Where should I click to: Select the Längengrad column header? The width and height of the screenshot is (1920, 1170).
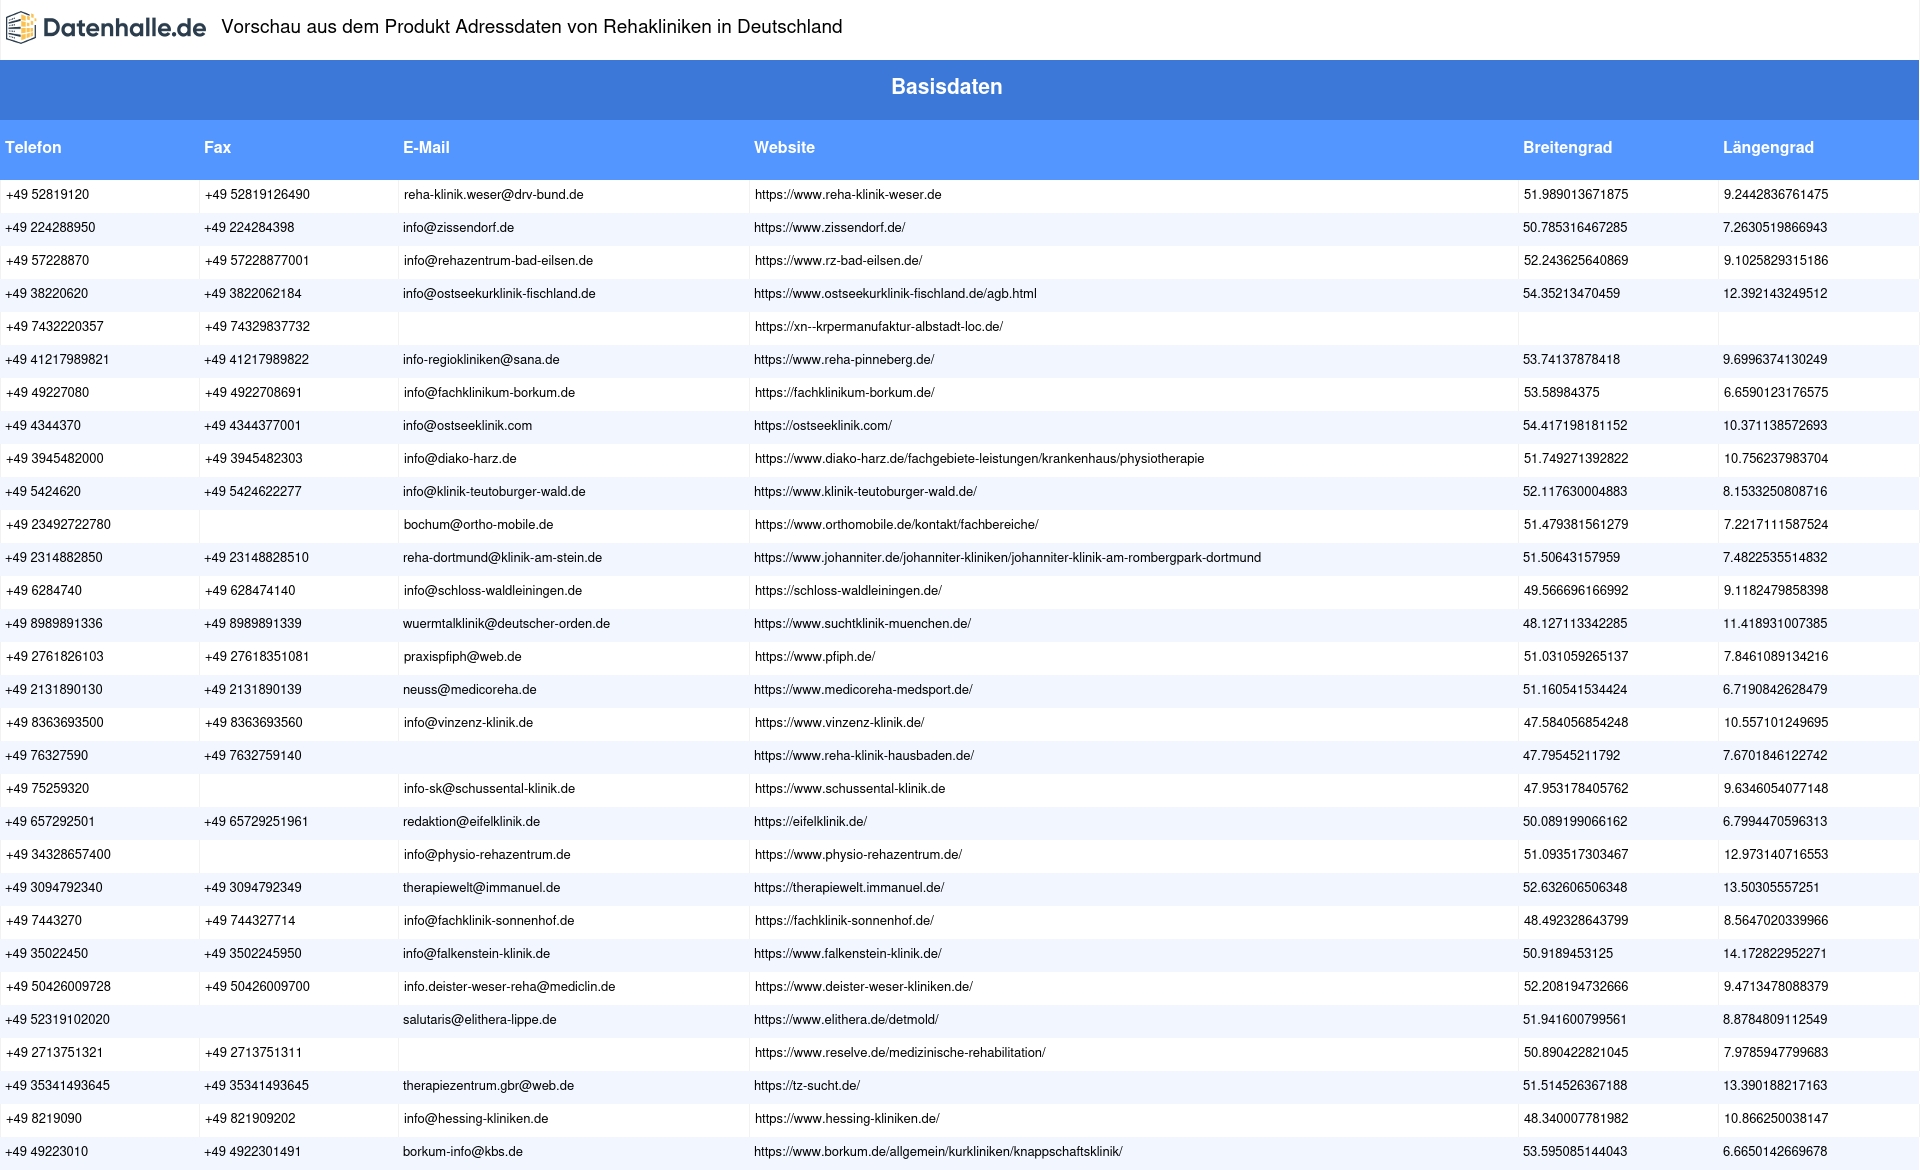point(1768,148)
